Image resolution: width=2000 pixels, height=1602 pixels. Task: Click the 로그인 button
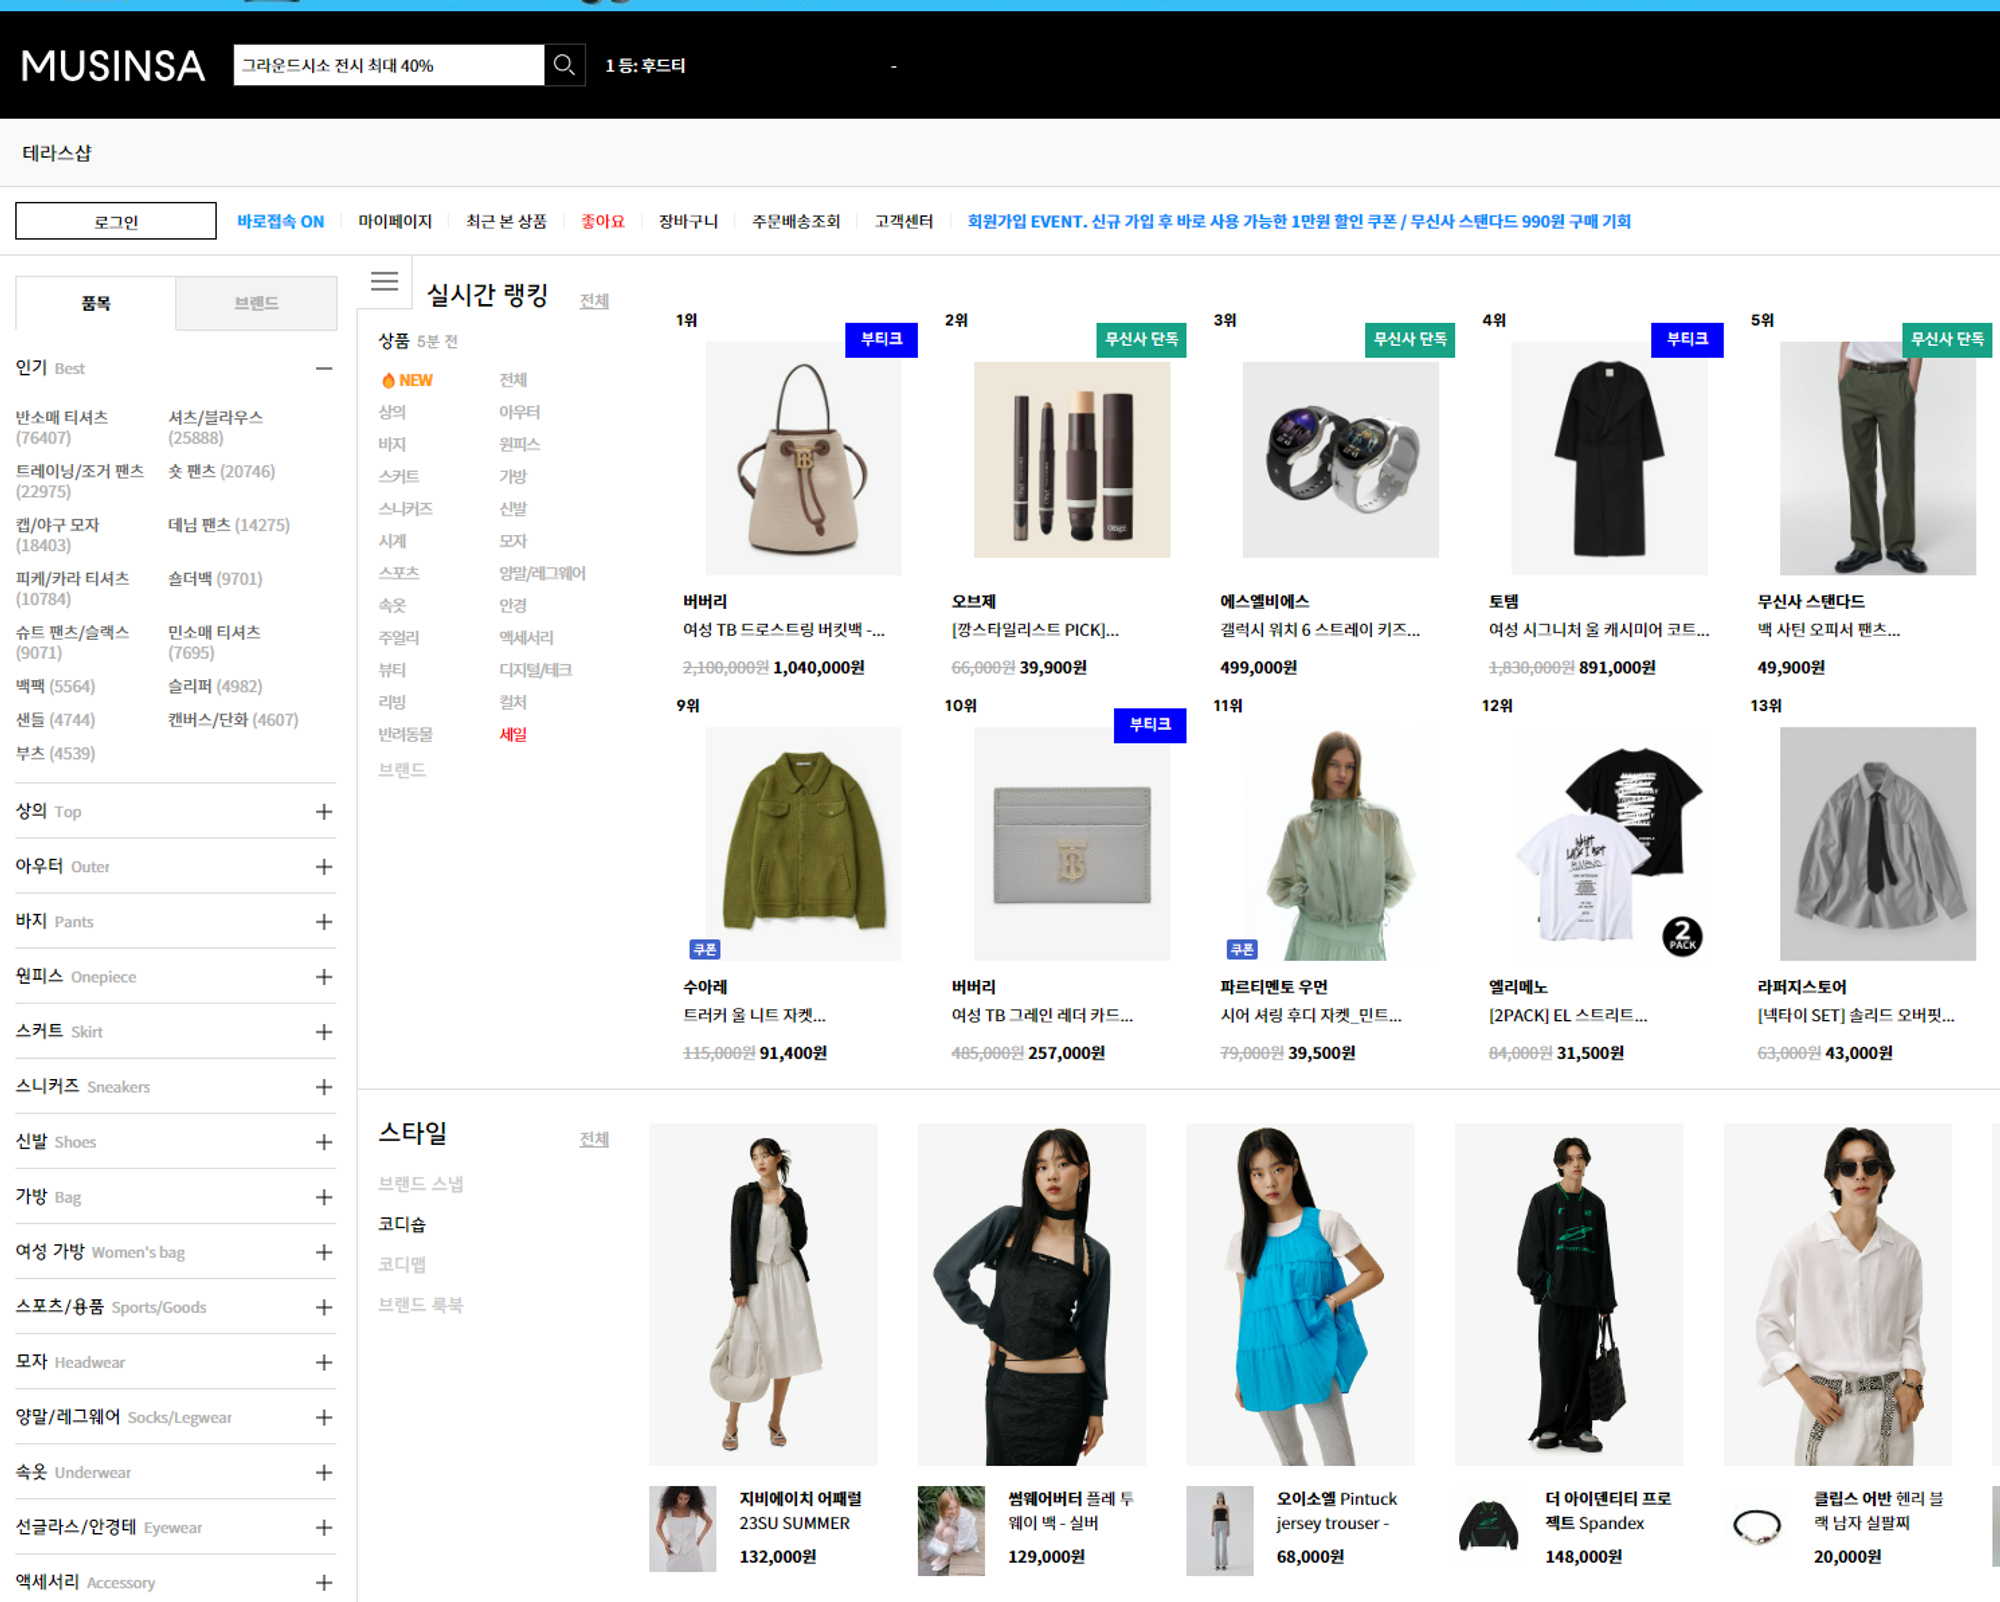[x=116, y=221]
